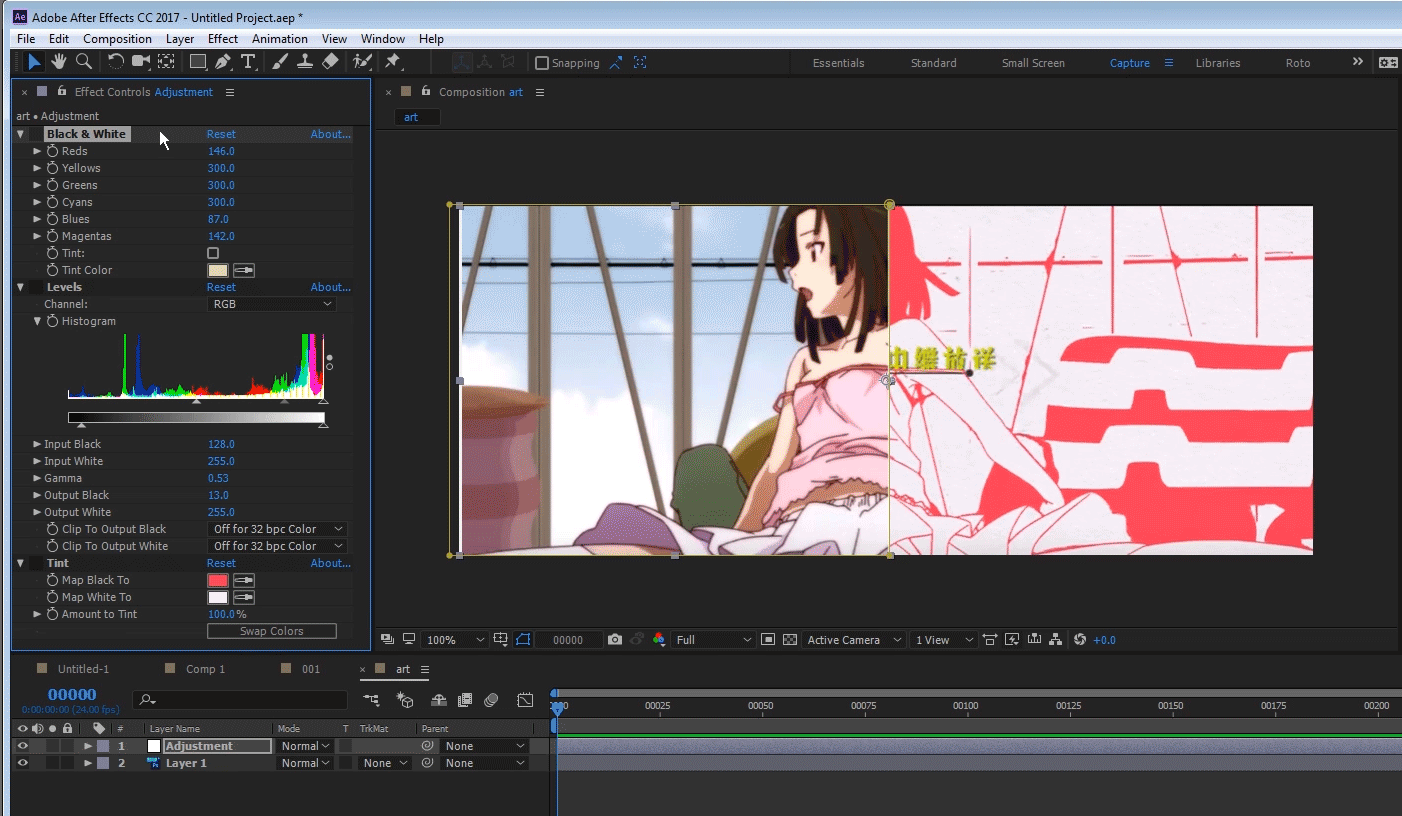1402x816 pixels.
Task: Open the Active Camera view dropdown
Action: click(854, 640)
